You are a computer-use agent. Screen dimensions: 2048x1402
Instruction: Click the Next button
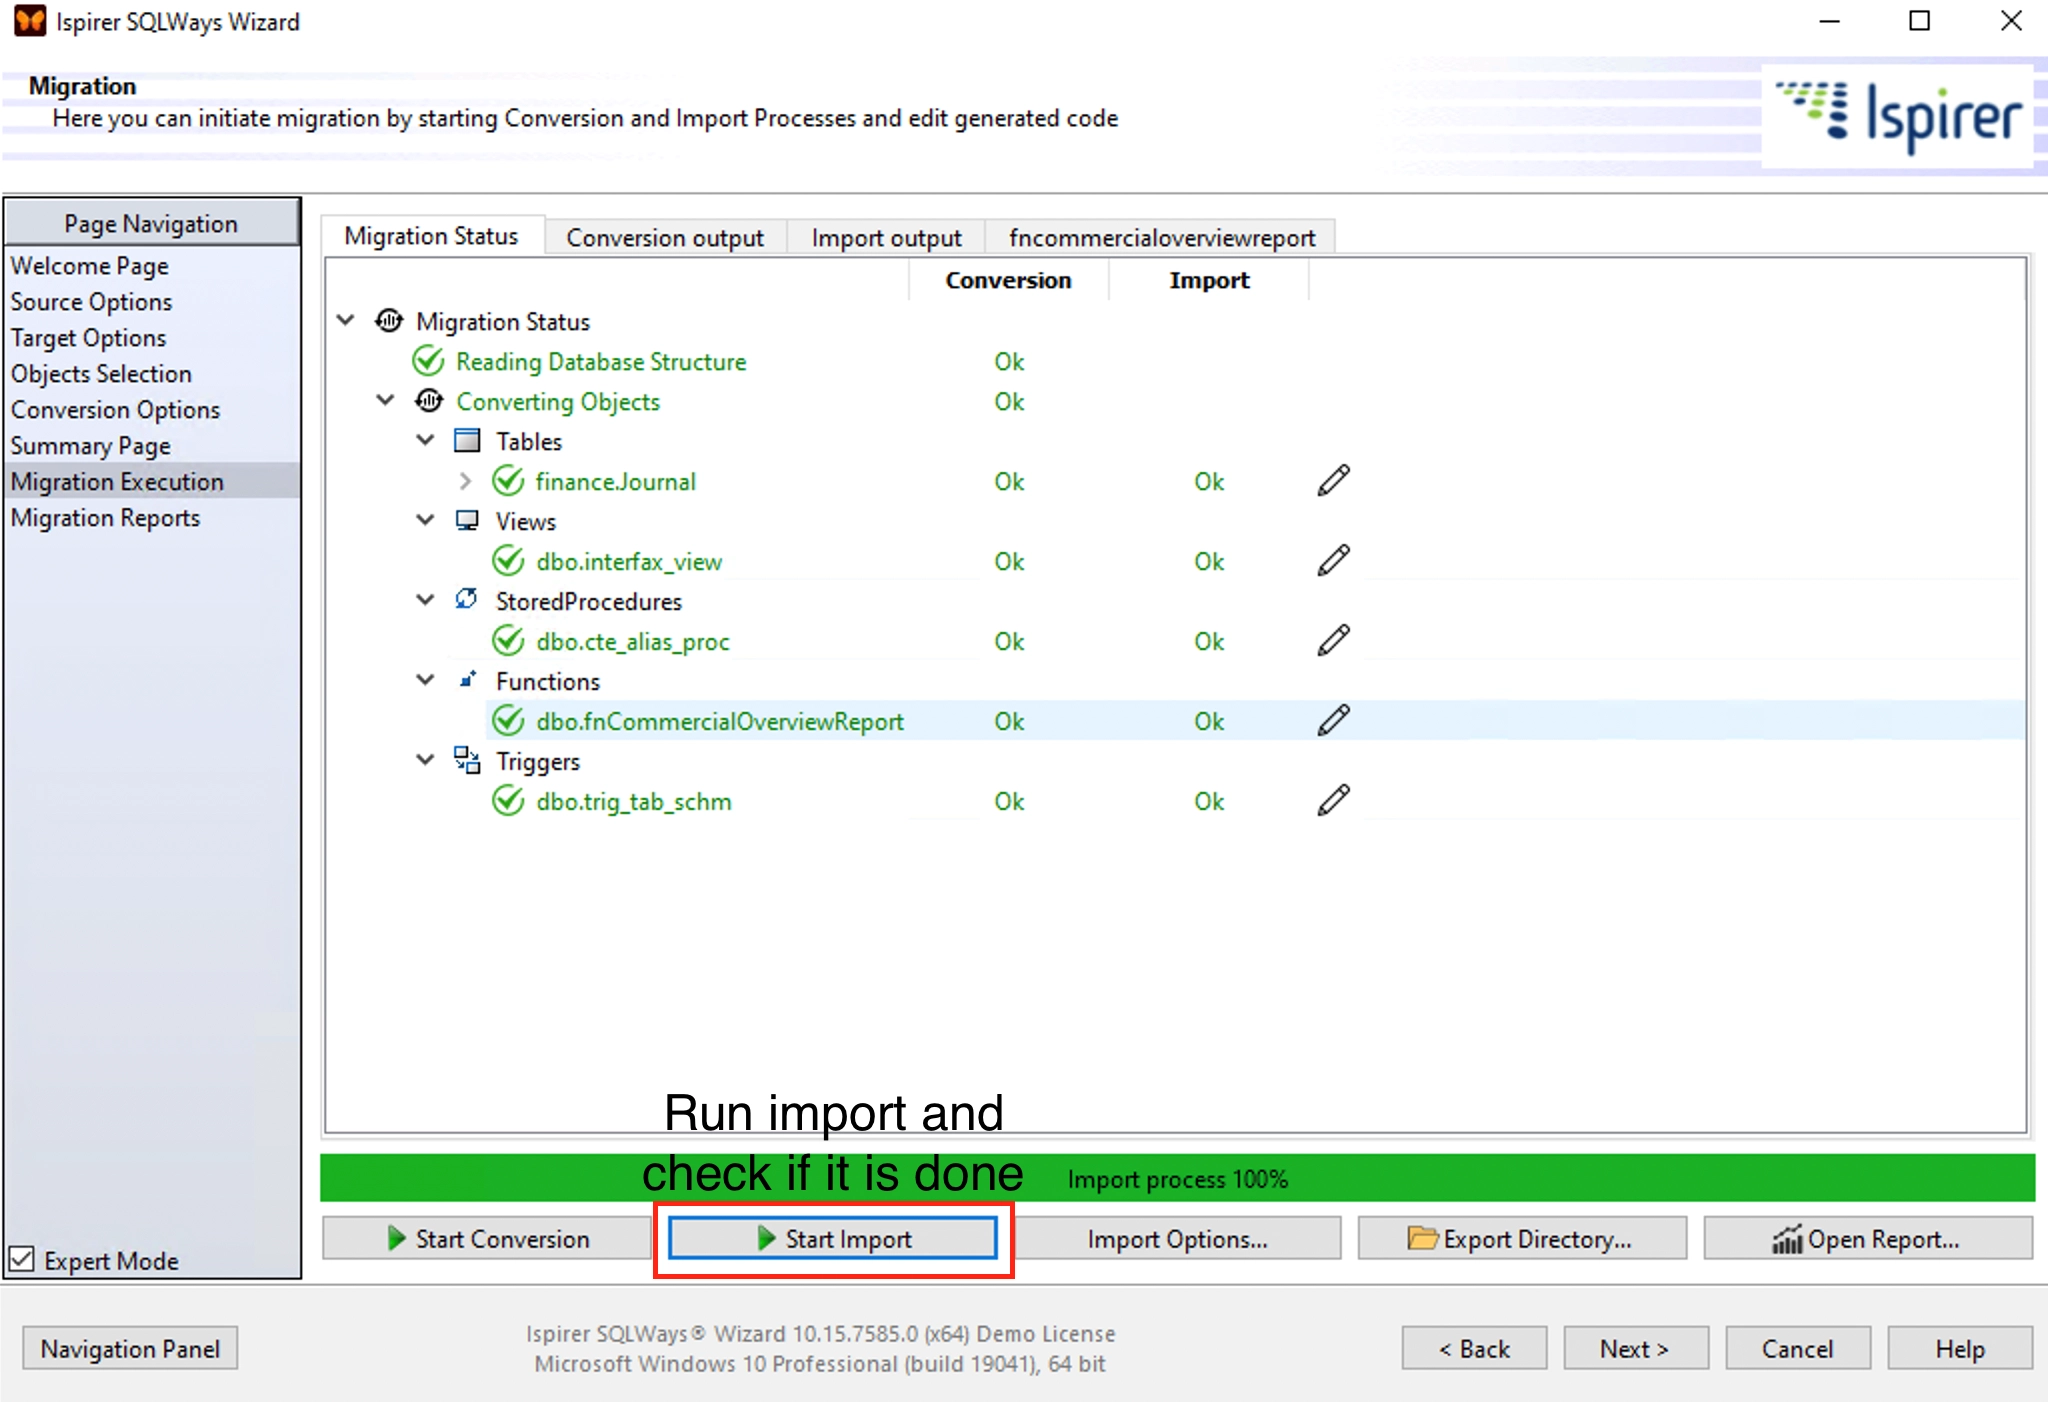click(x=1636, y=1348)
